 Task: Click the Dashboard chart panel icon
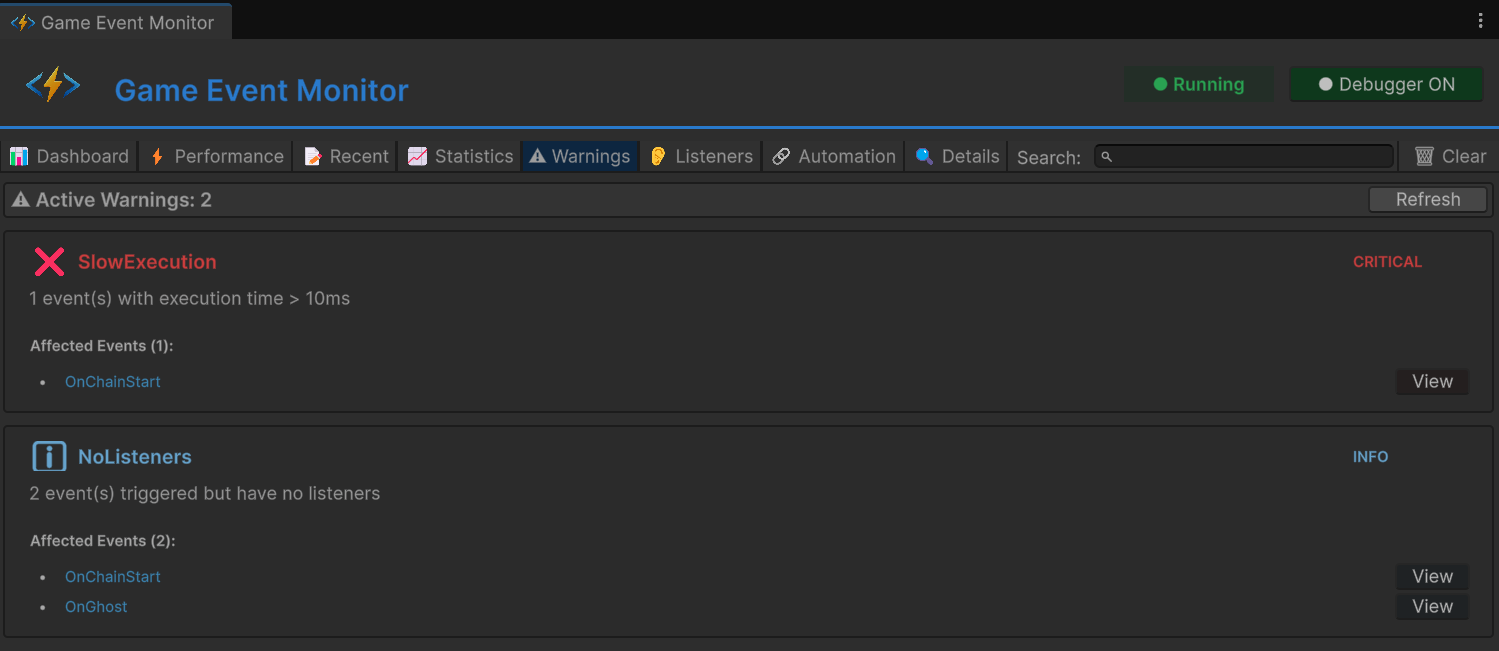[20, 156]
